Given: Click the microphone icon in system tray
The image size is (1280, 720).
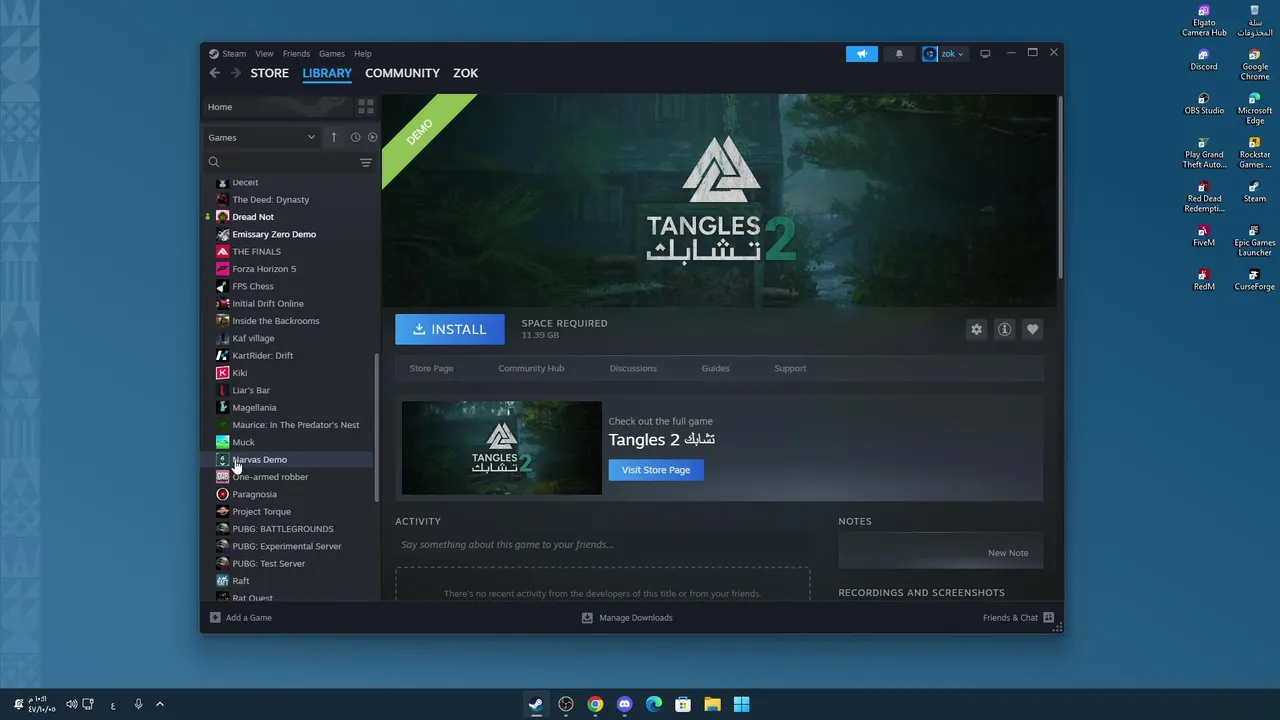Looking at the screenshot, I should pyautogui.click(x=138, y=704).
